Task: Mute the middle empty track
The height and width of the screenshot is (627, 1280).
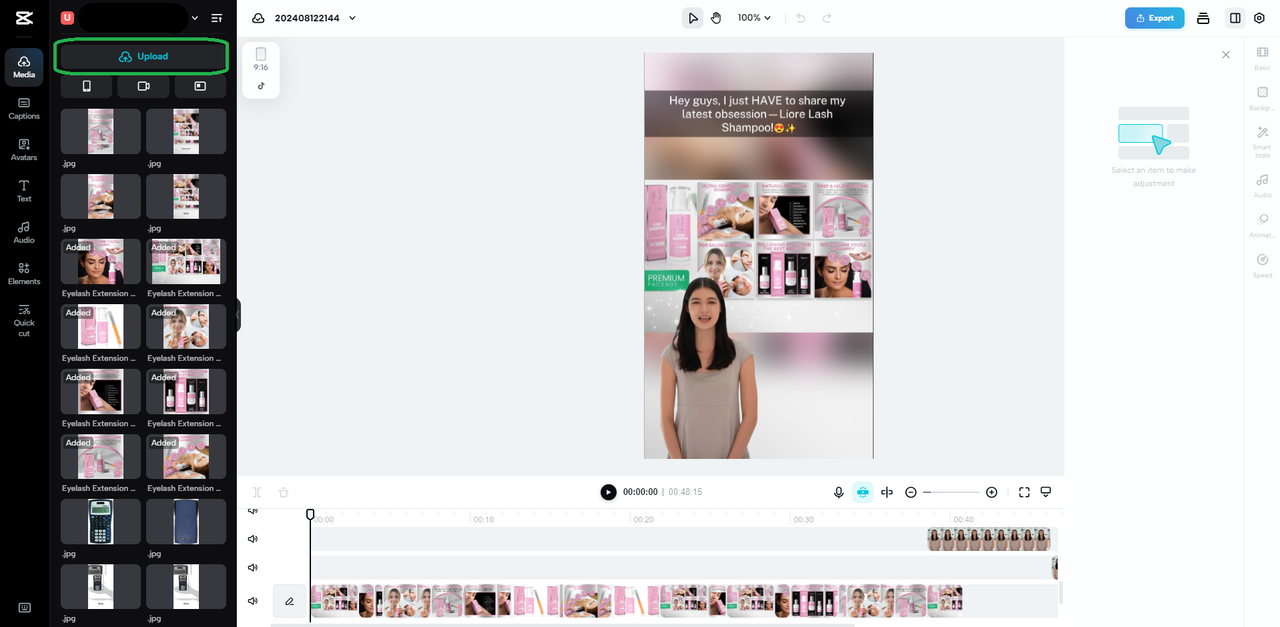Action: click(x=253, y=568)
